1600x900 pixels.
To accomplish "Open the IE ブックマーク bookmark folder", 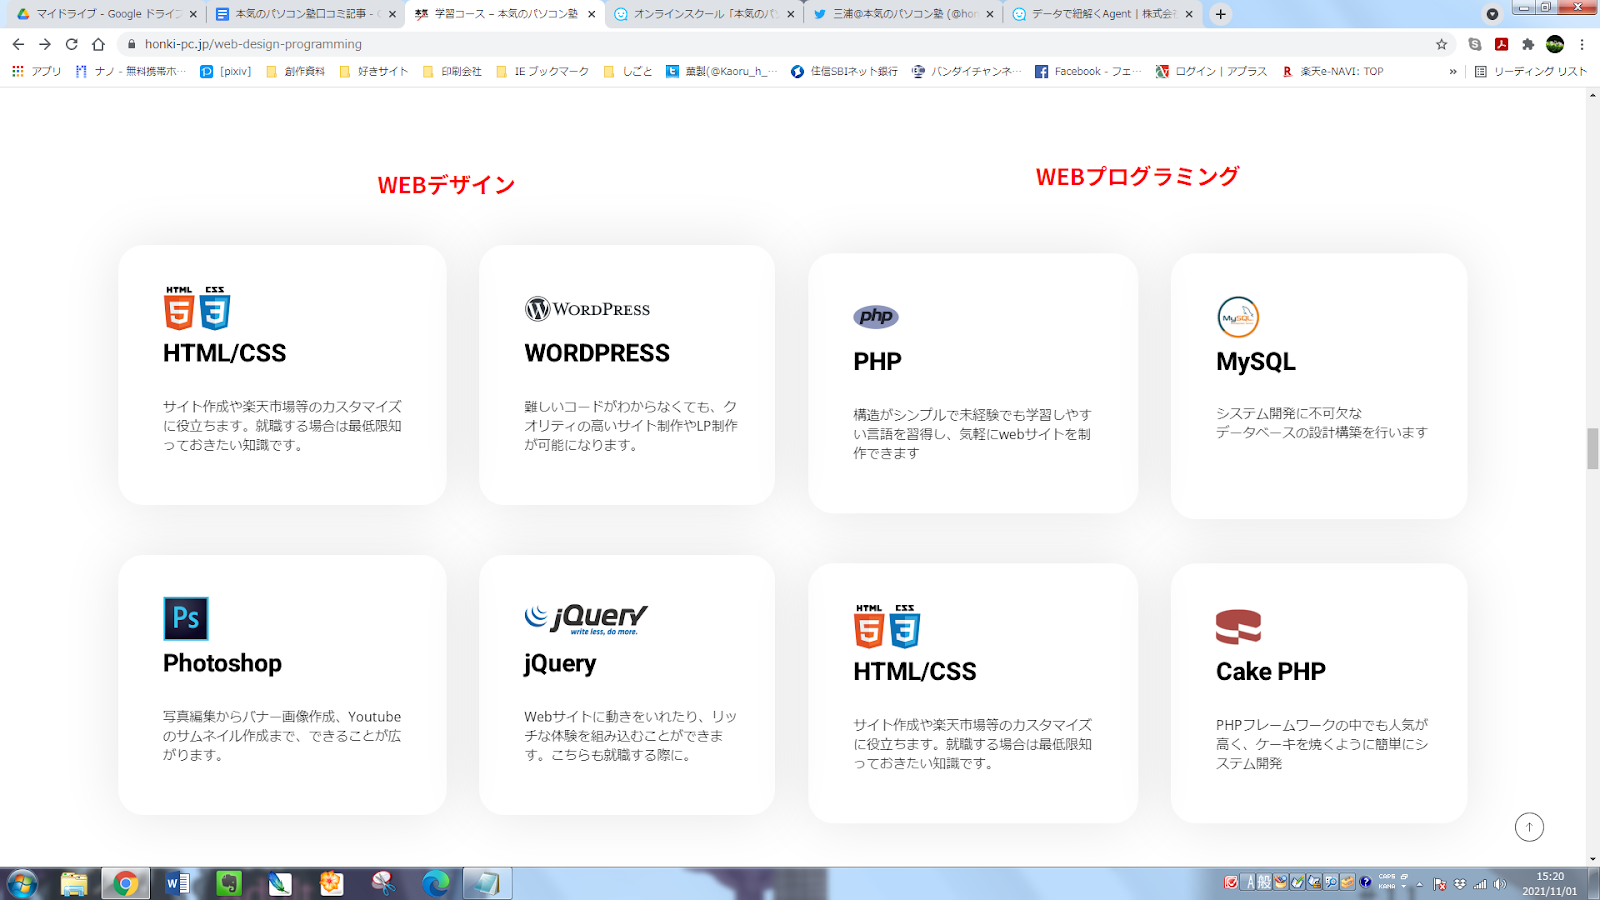I will click(542, 71).
